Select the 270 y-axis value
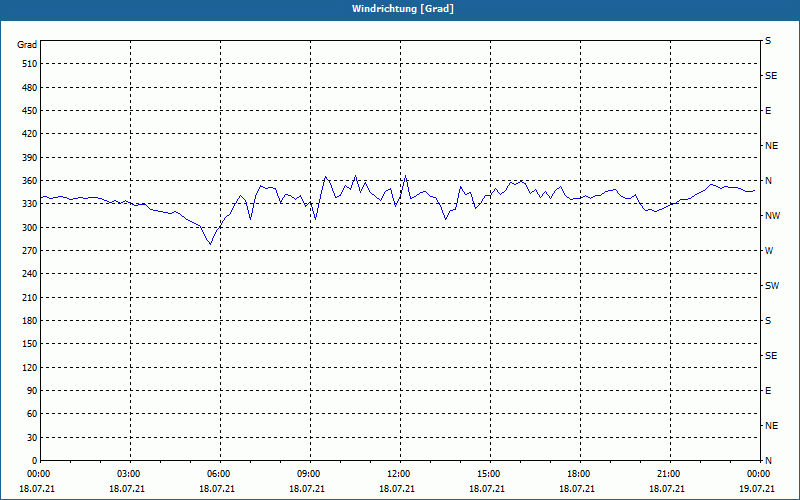 [x=30, y=251]
